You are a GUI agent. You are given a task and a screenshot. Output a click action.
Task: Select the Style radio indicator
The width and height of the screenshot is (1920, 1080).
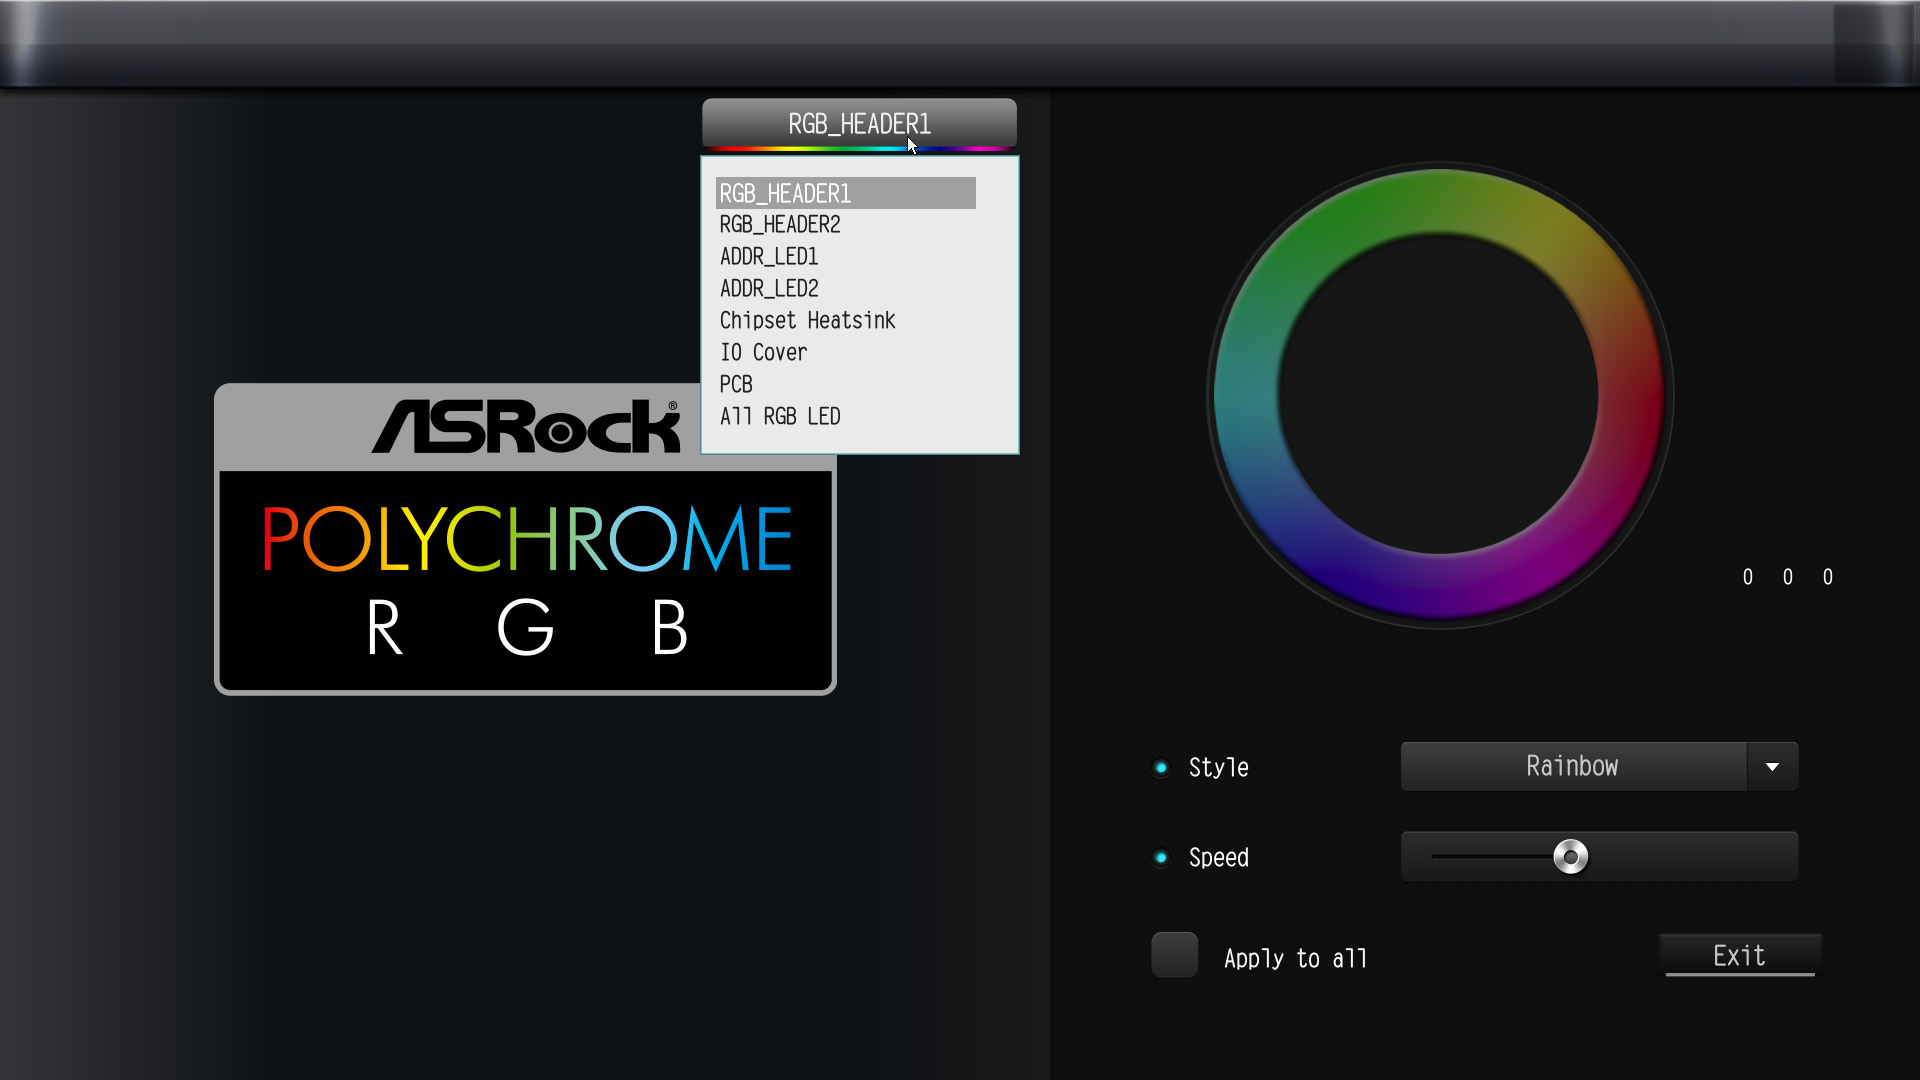(1161, 766)
